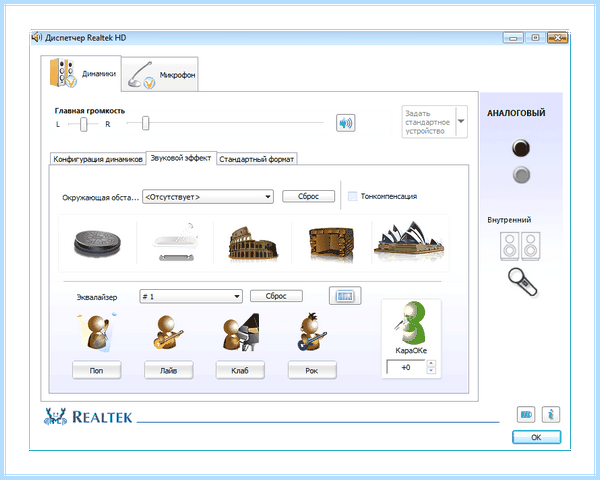The width and height of the screenshot is (600, 480).
Task: Click the KaraOKe +0 value field
Action: point(406,367)
